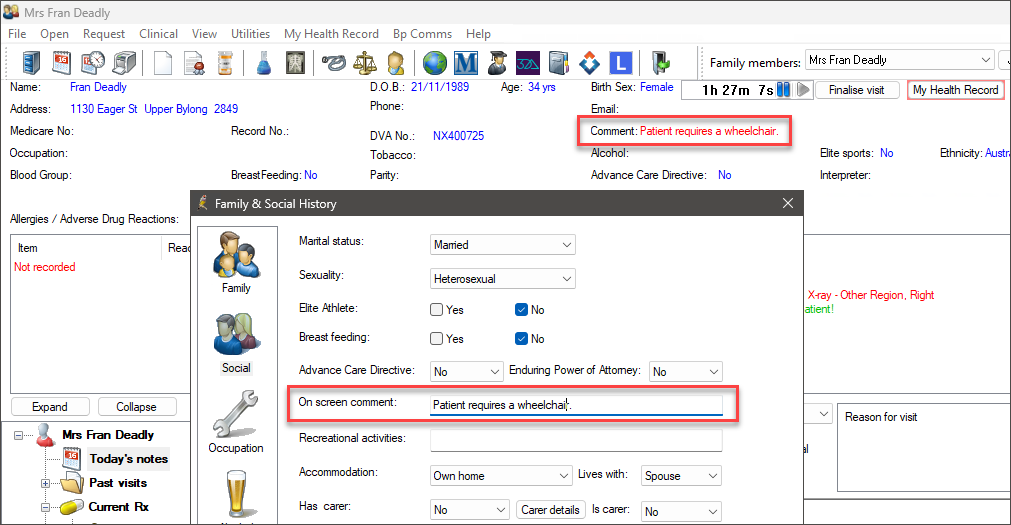Click the stethoscope icon in toolbar

[x=334, y=63]
